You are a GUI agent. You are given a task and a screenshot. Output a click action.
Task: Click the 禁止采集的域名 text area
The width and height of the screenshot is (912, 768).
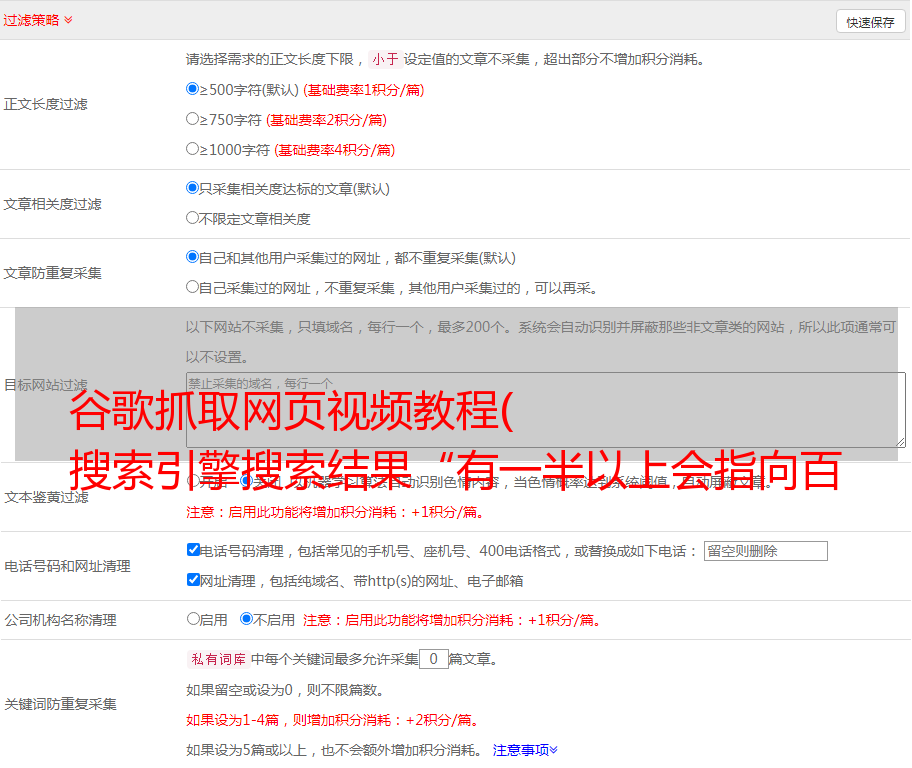click(x=545, y=409)
